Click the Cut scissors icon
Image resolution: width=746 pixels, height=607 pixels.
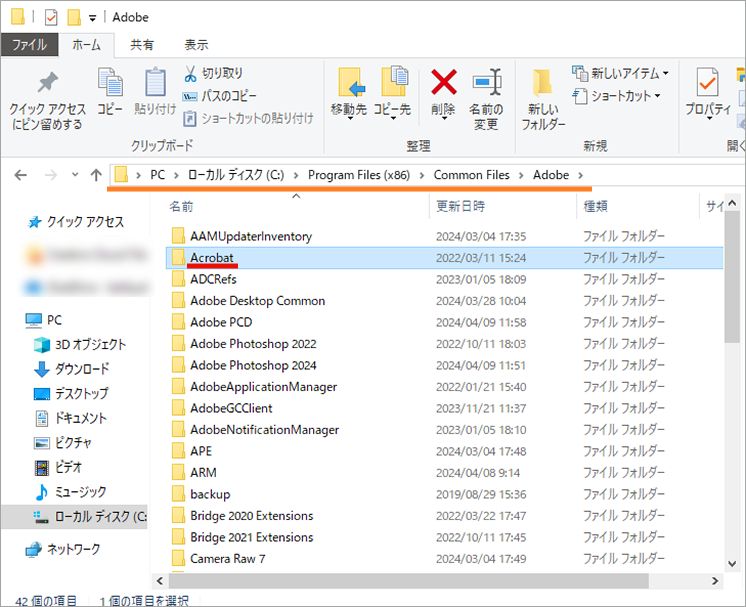pyautogui.click(x=190, y=74)
